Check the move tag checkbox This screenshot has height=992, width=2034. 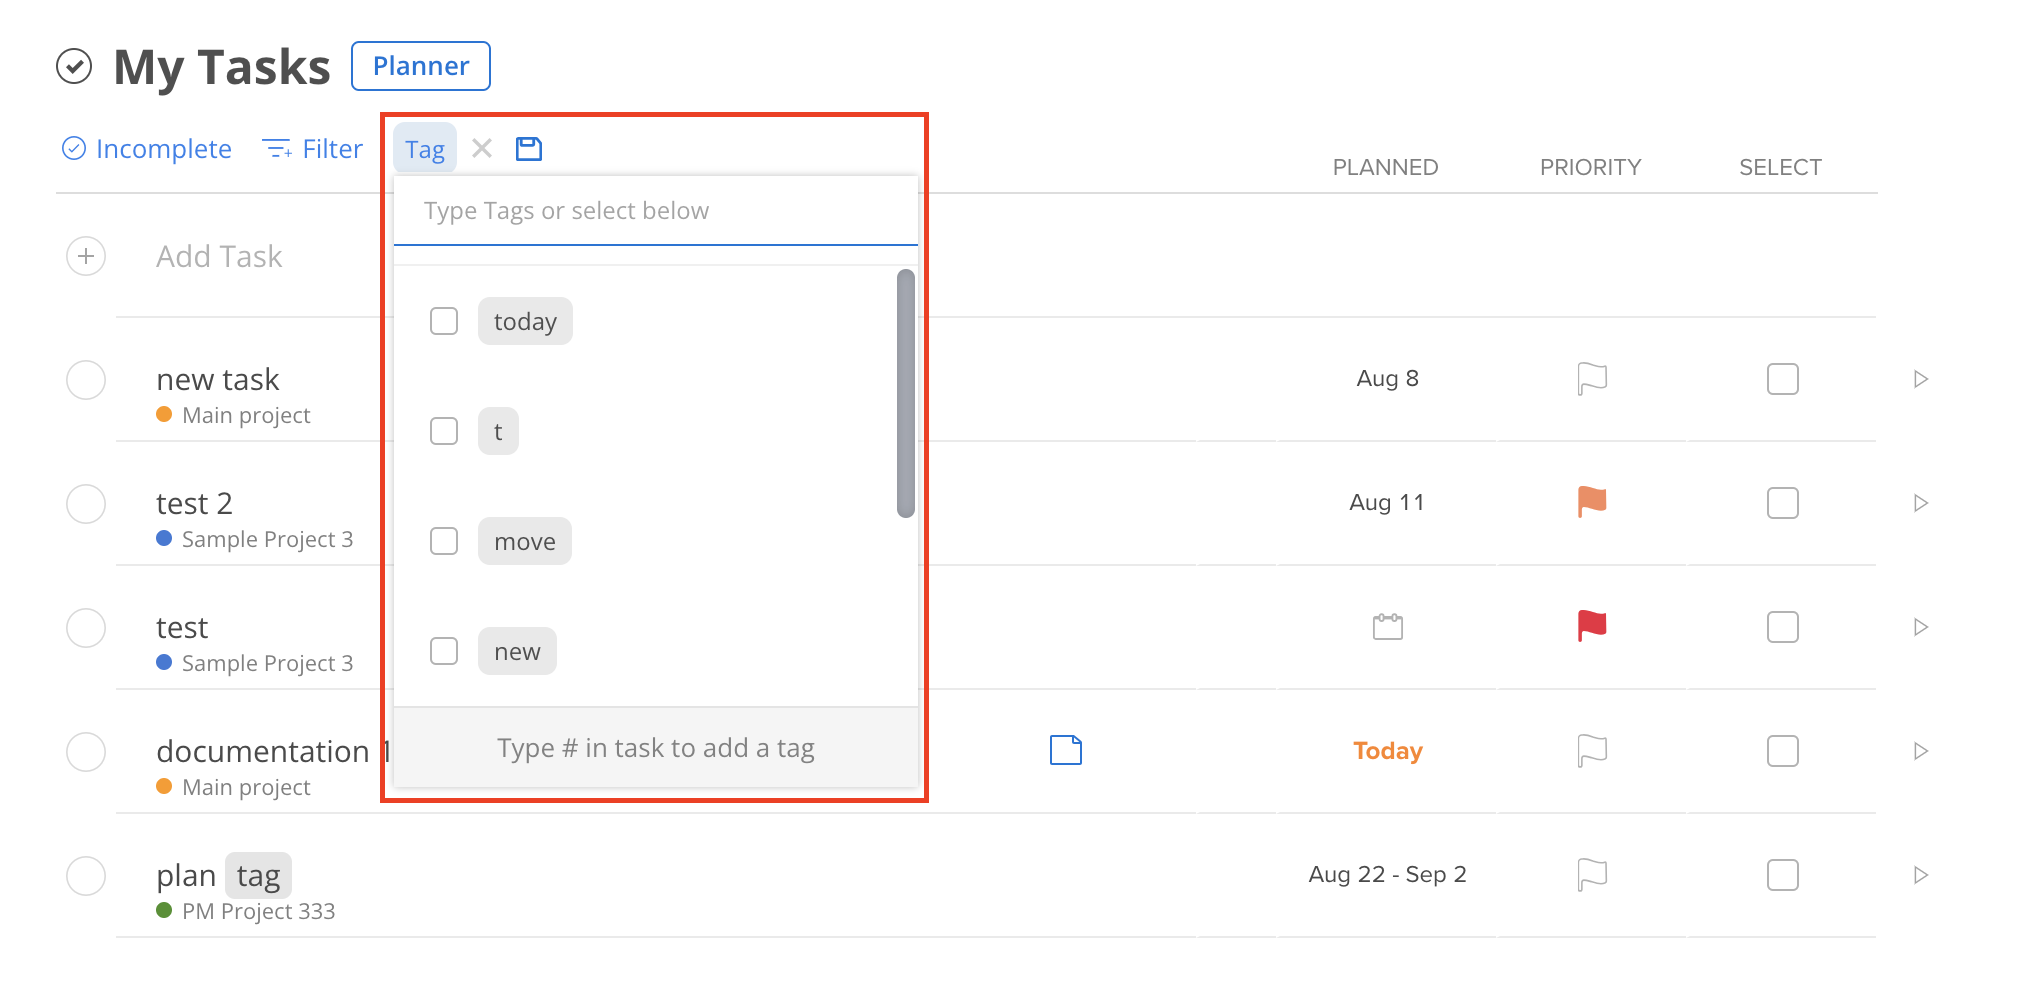[x=444, y=540]
